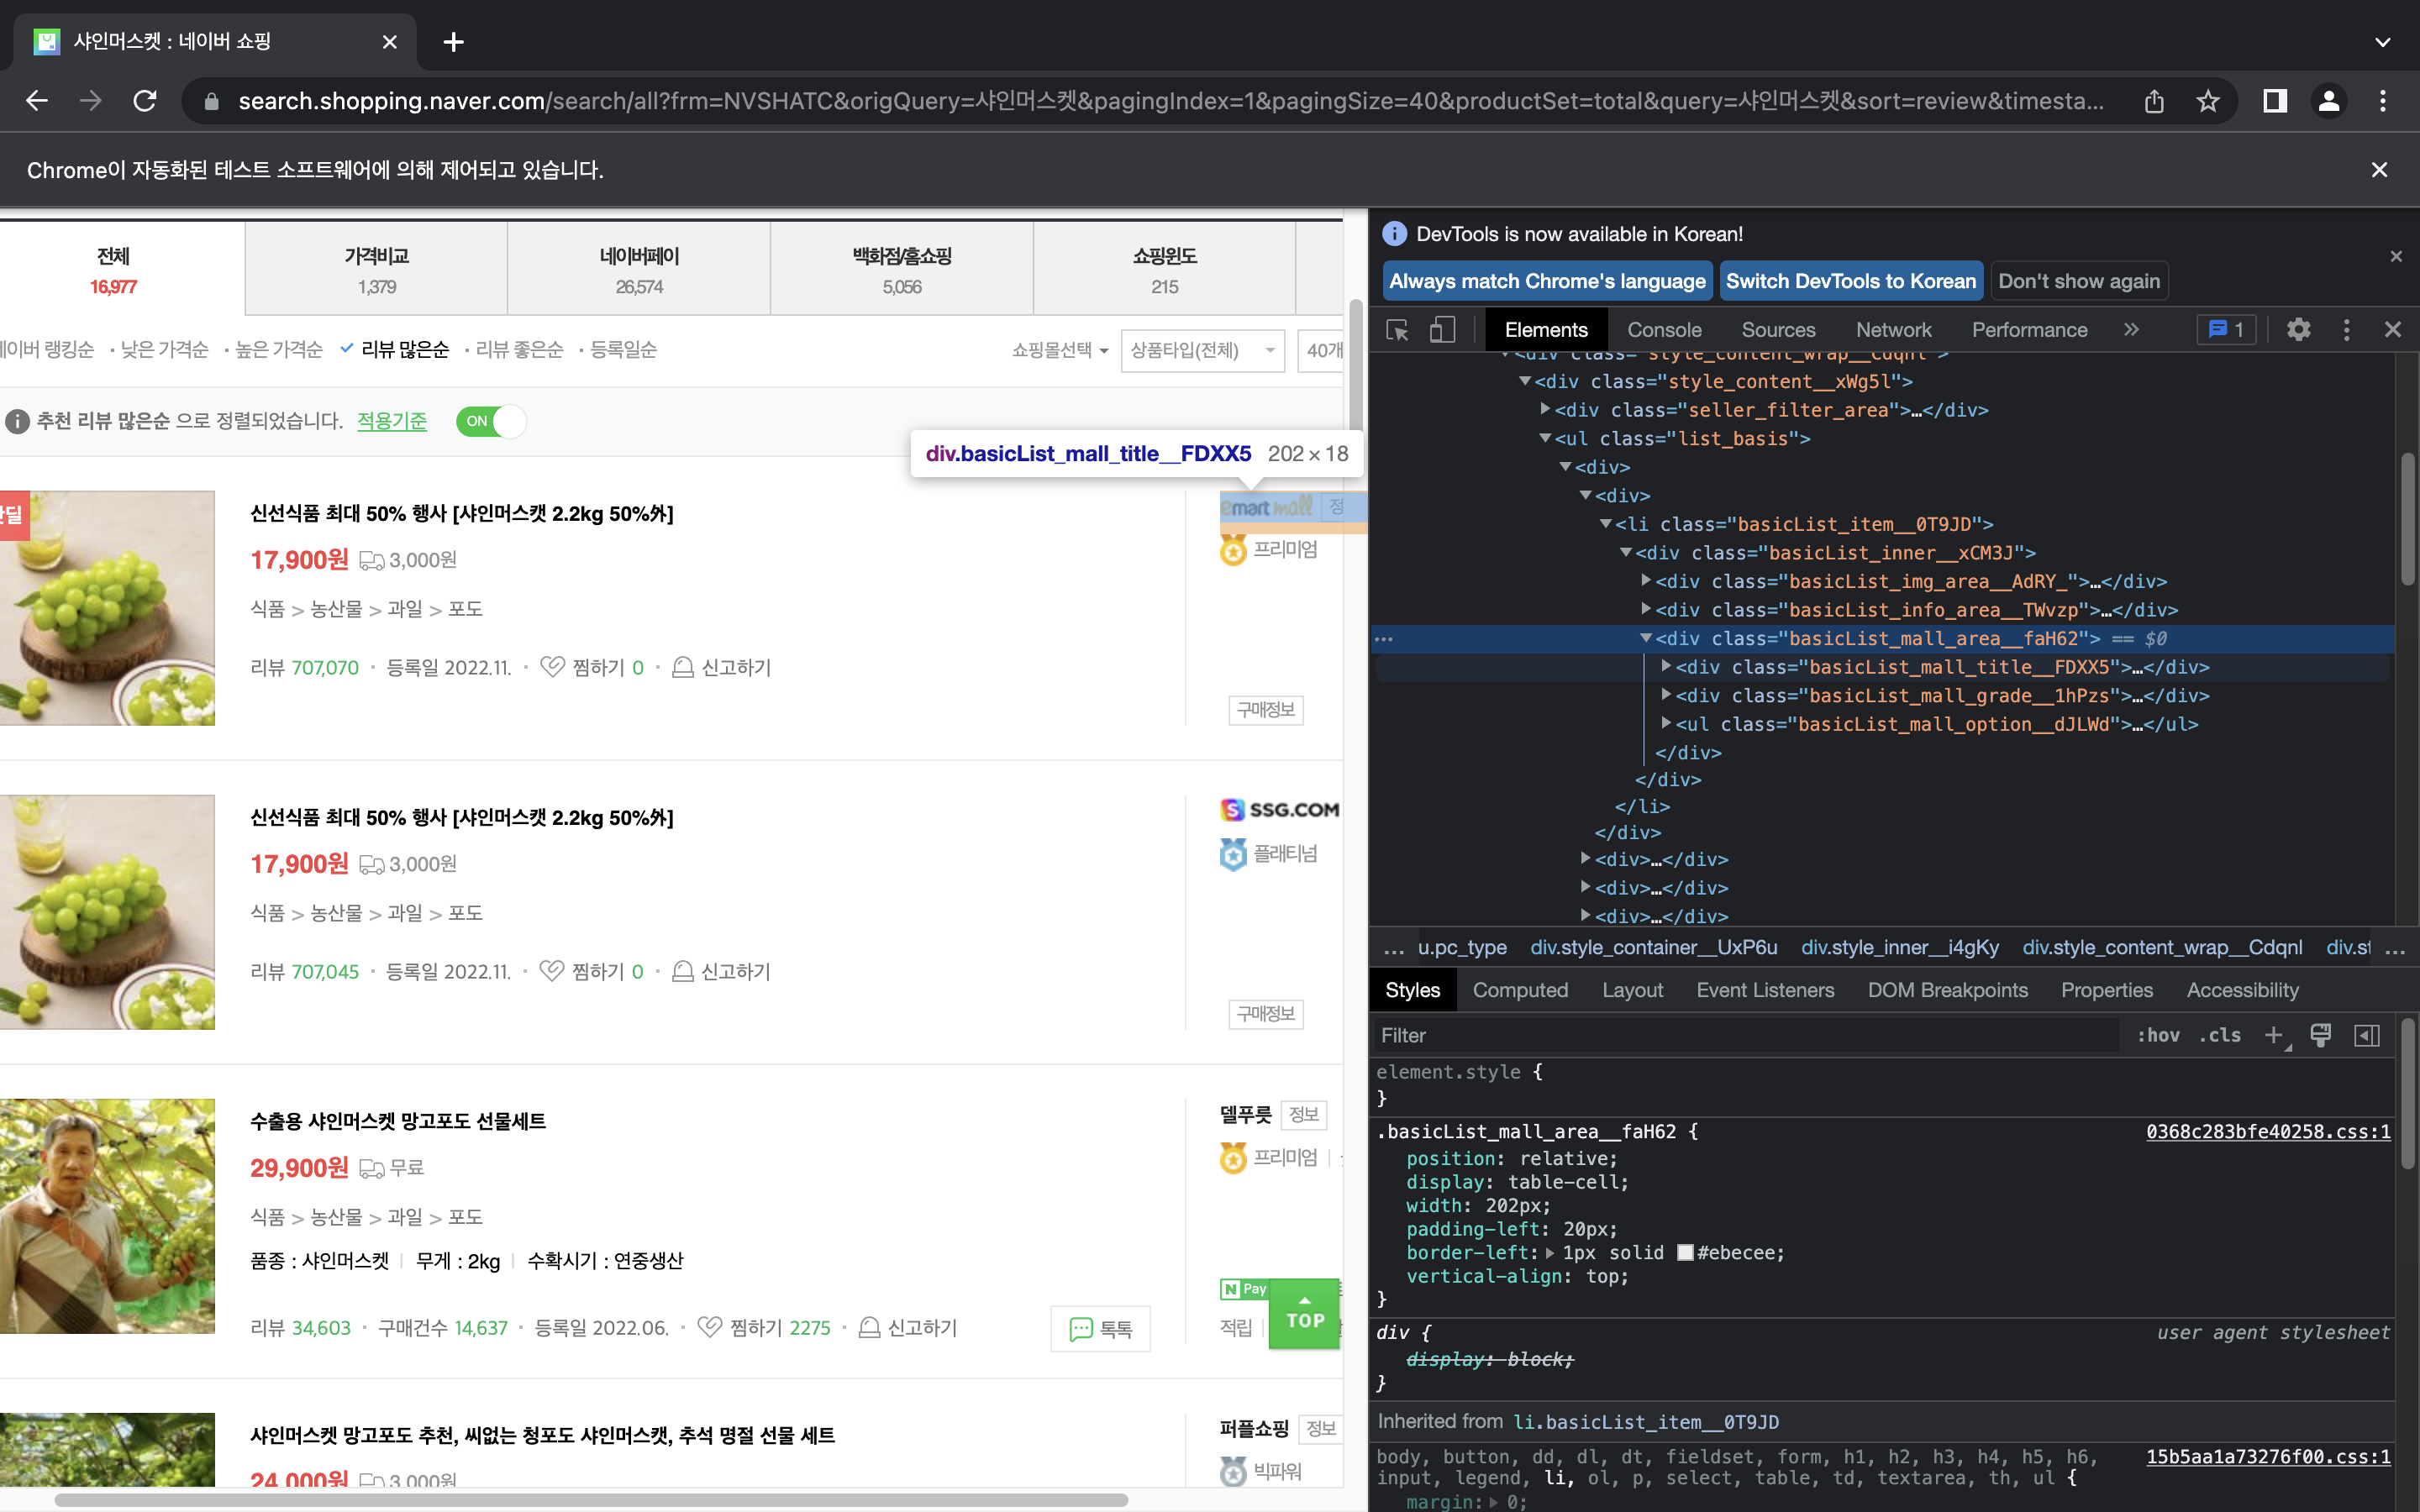
Task: Toggle the device toolbar icon
Action: click(1442, 330)
